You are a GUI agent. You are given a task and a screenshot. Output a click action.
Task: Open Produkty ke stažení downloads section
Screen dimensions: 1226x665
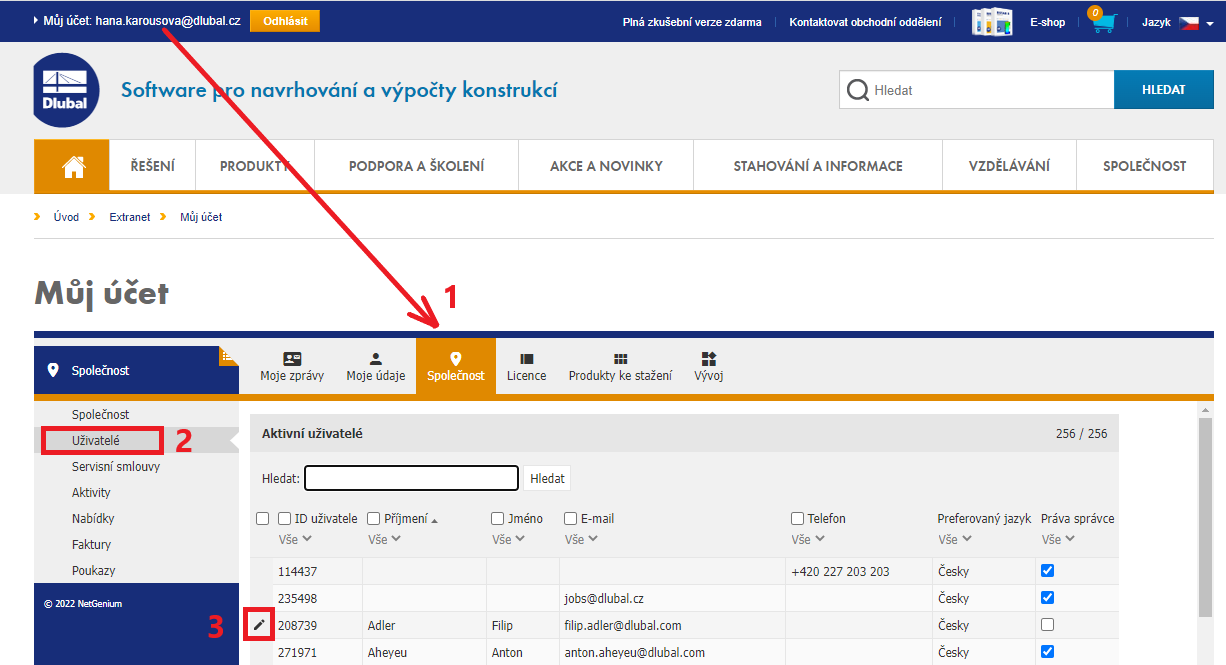(x=620, y=366)
